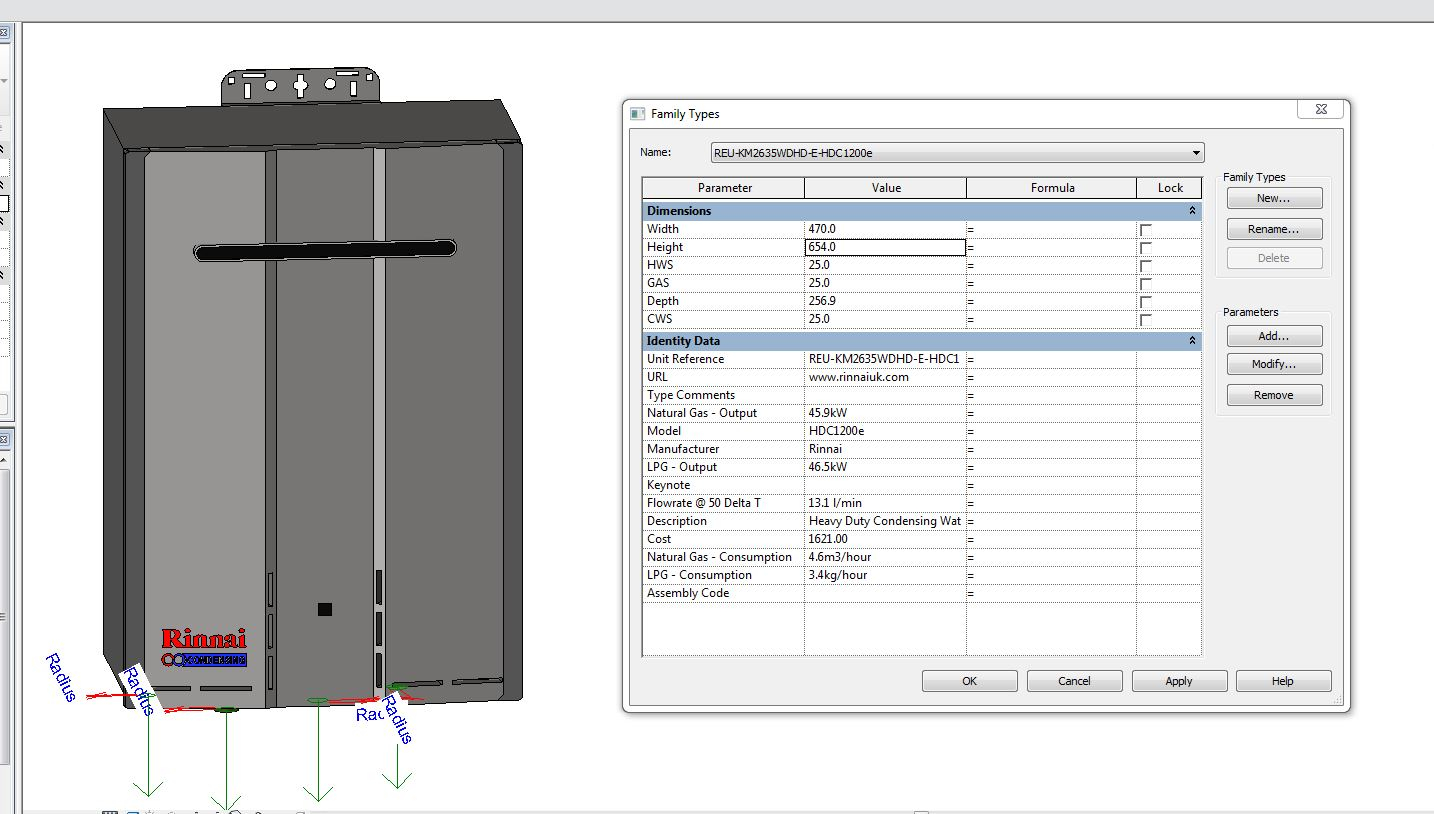Collapse the Dimensions parameter group
The height and width of the screenshot is (814, 1434).
[x=1192, y=211]
